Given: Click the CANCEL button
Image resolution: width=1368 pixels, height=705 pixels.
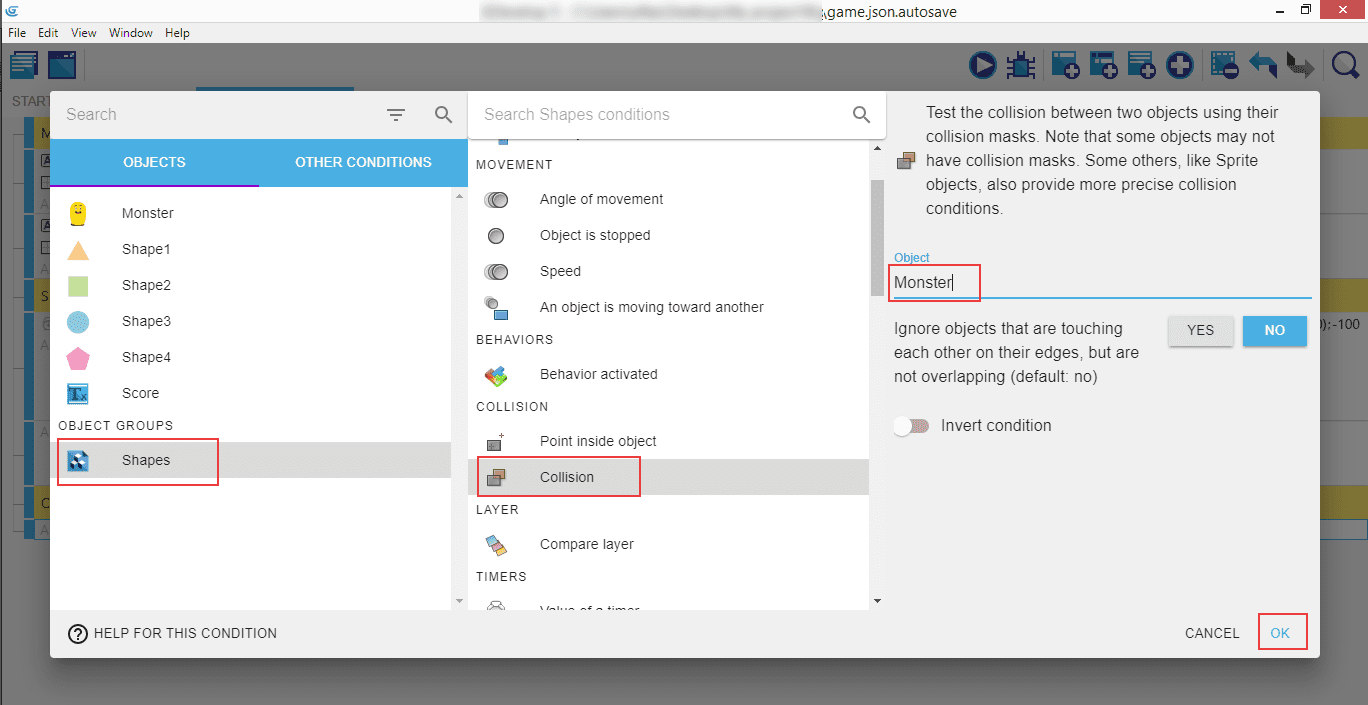Looking at the screenshot, I should (1212, 633).
